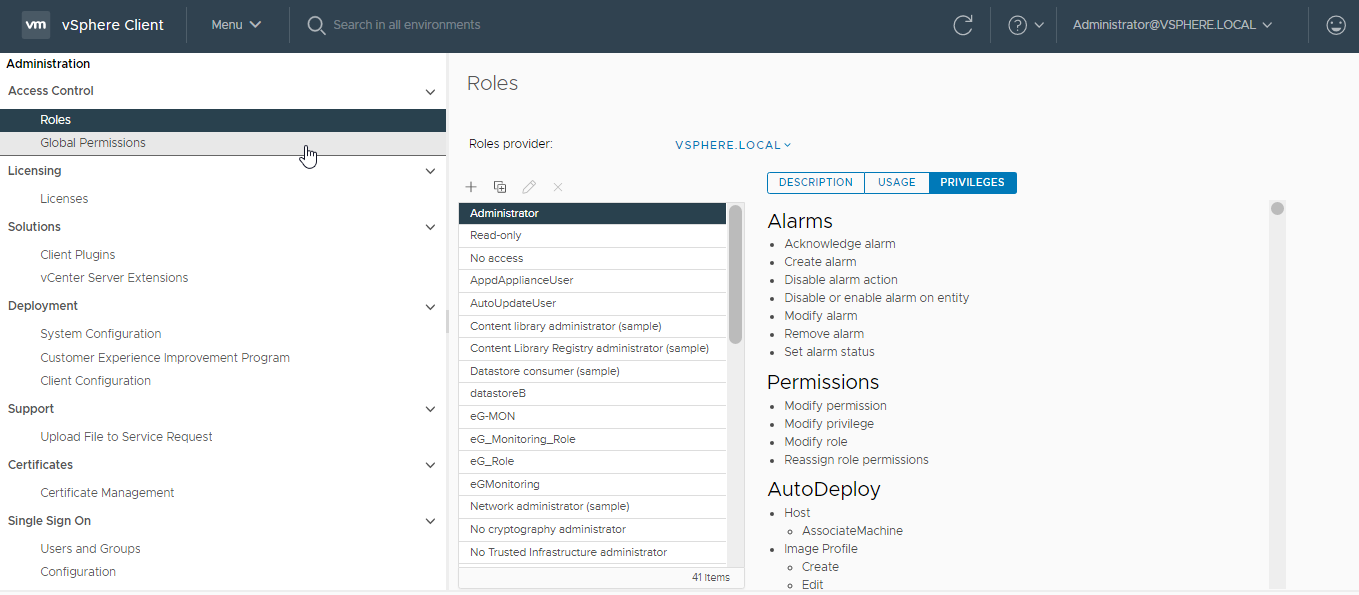Click the privileges panel scrollbar
Viewport: 1359px width, 595px height.
tap(1277, 209)
